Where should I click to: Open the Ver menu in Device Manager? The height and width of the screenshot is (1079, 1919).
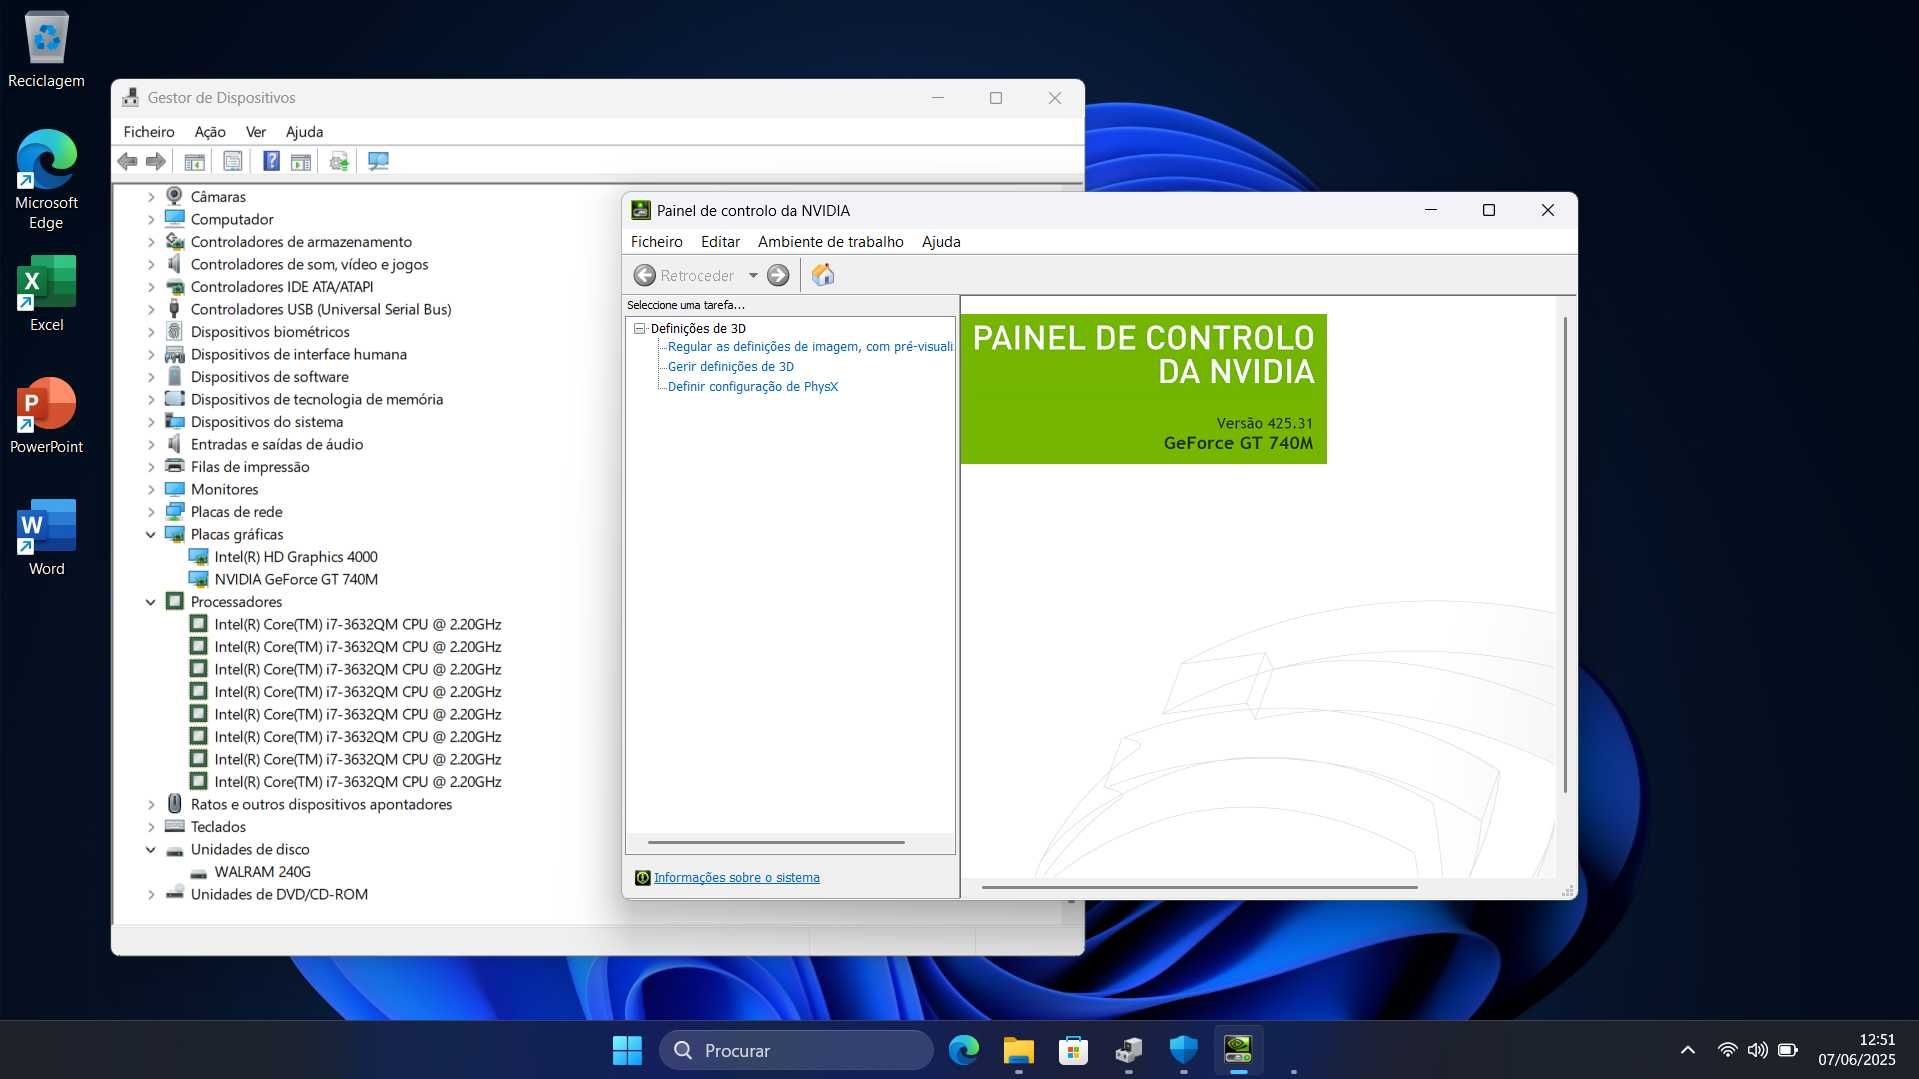256,132
